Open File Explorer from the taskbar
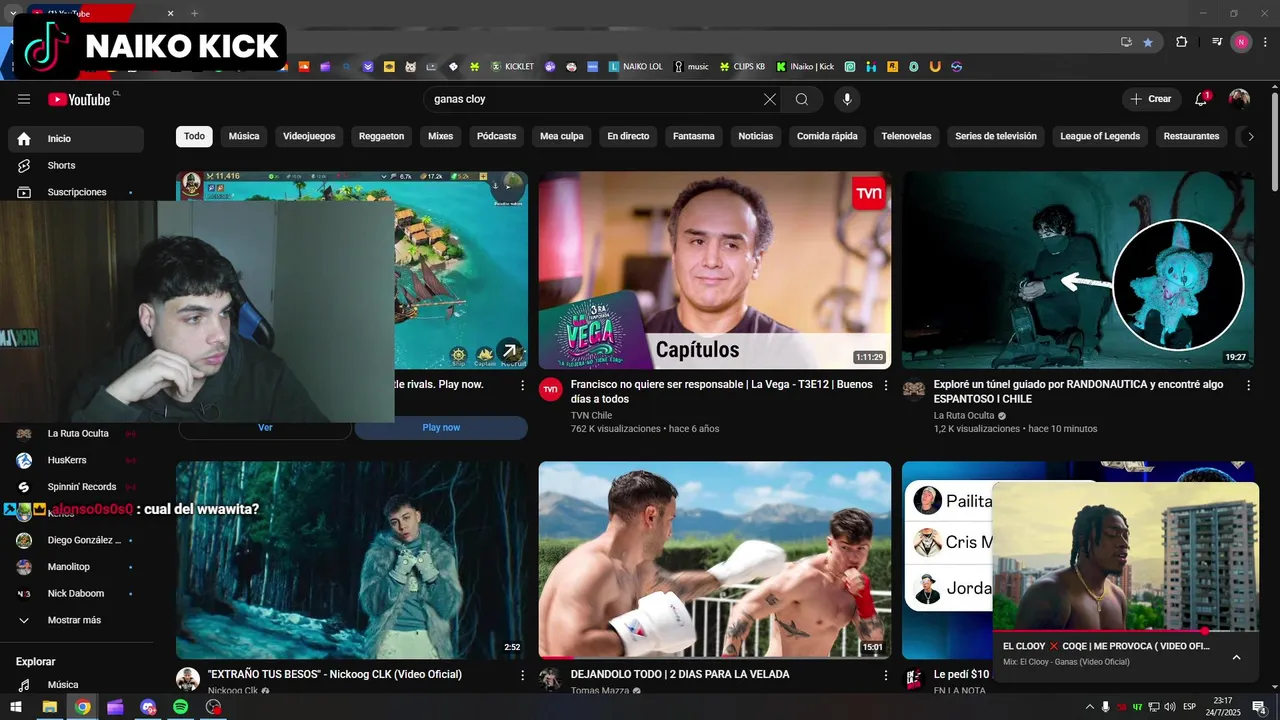The width and height of the screenshot is (1280, 720). [x=49, y=707]
